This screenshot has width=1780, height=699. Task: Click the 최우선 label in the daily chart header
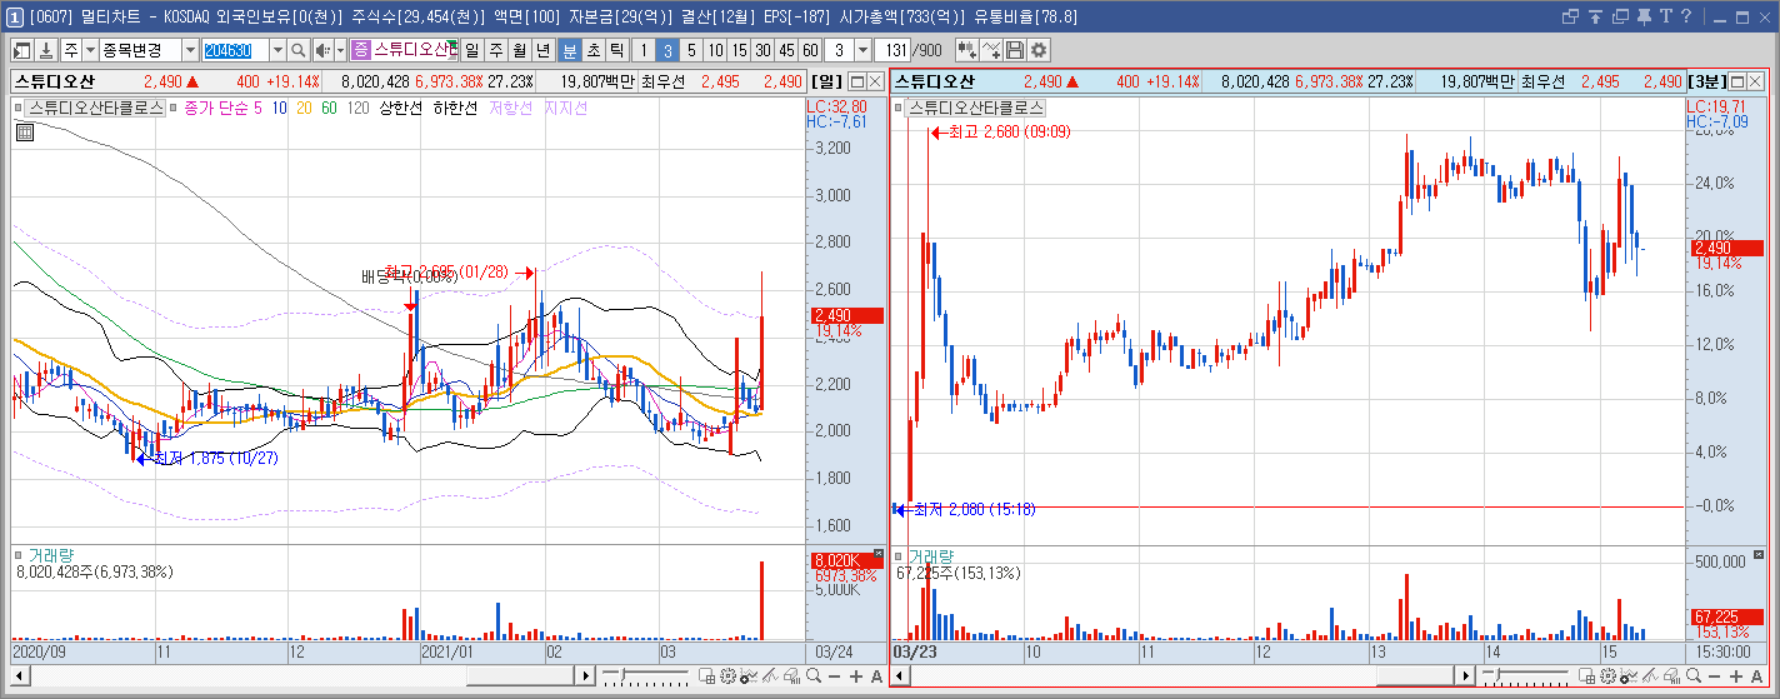(663, 82)
